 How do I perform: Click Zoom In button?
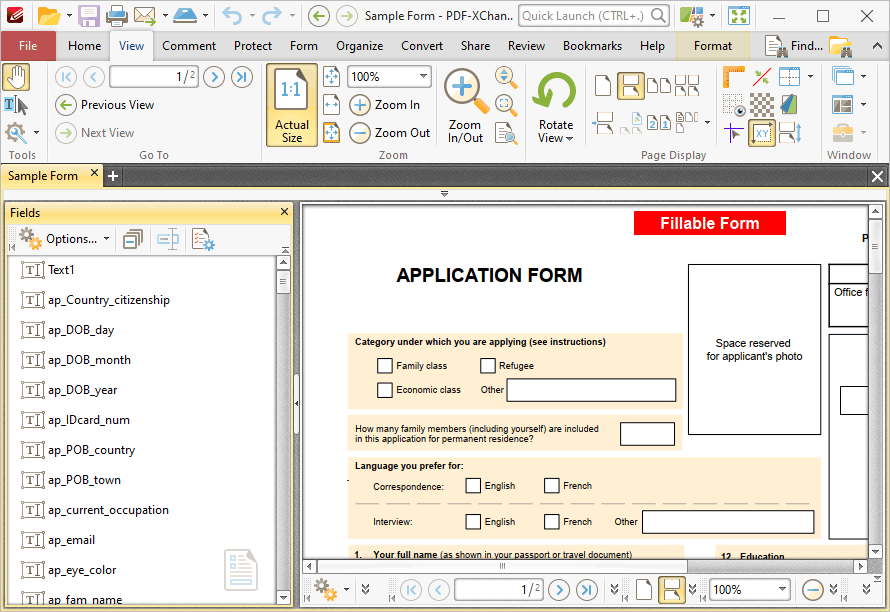(385, 105)
